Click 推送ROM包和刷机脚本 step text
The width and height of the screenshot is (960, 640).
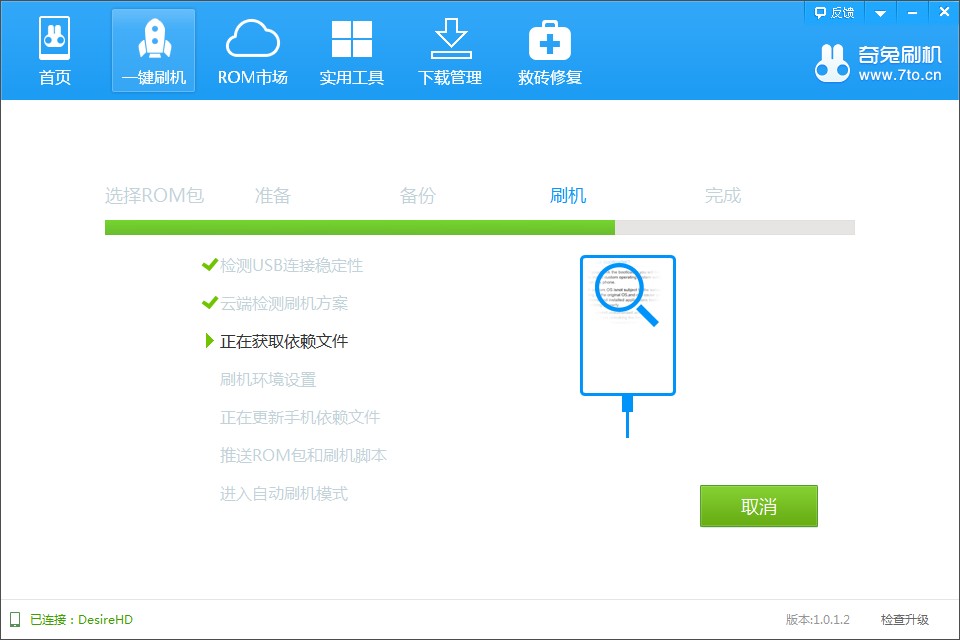pyautogui.click(x=304, y=455)
